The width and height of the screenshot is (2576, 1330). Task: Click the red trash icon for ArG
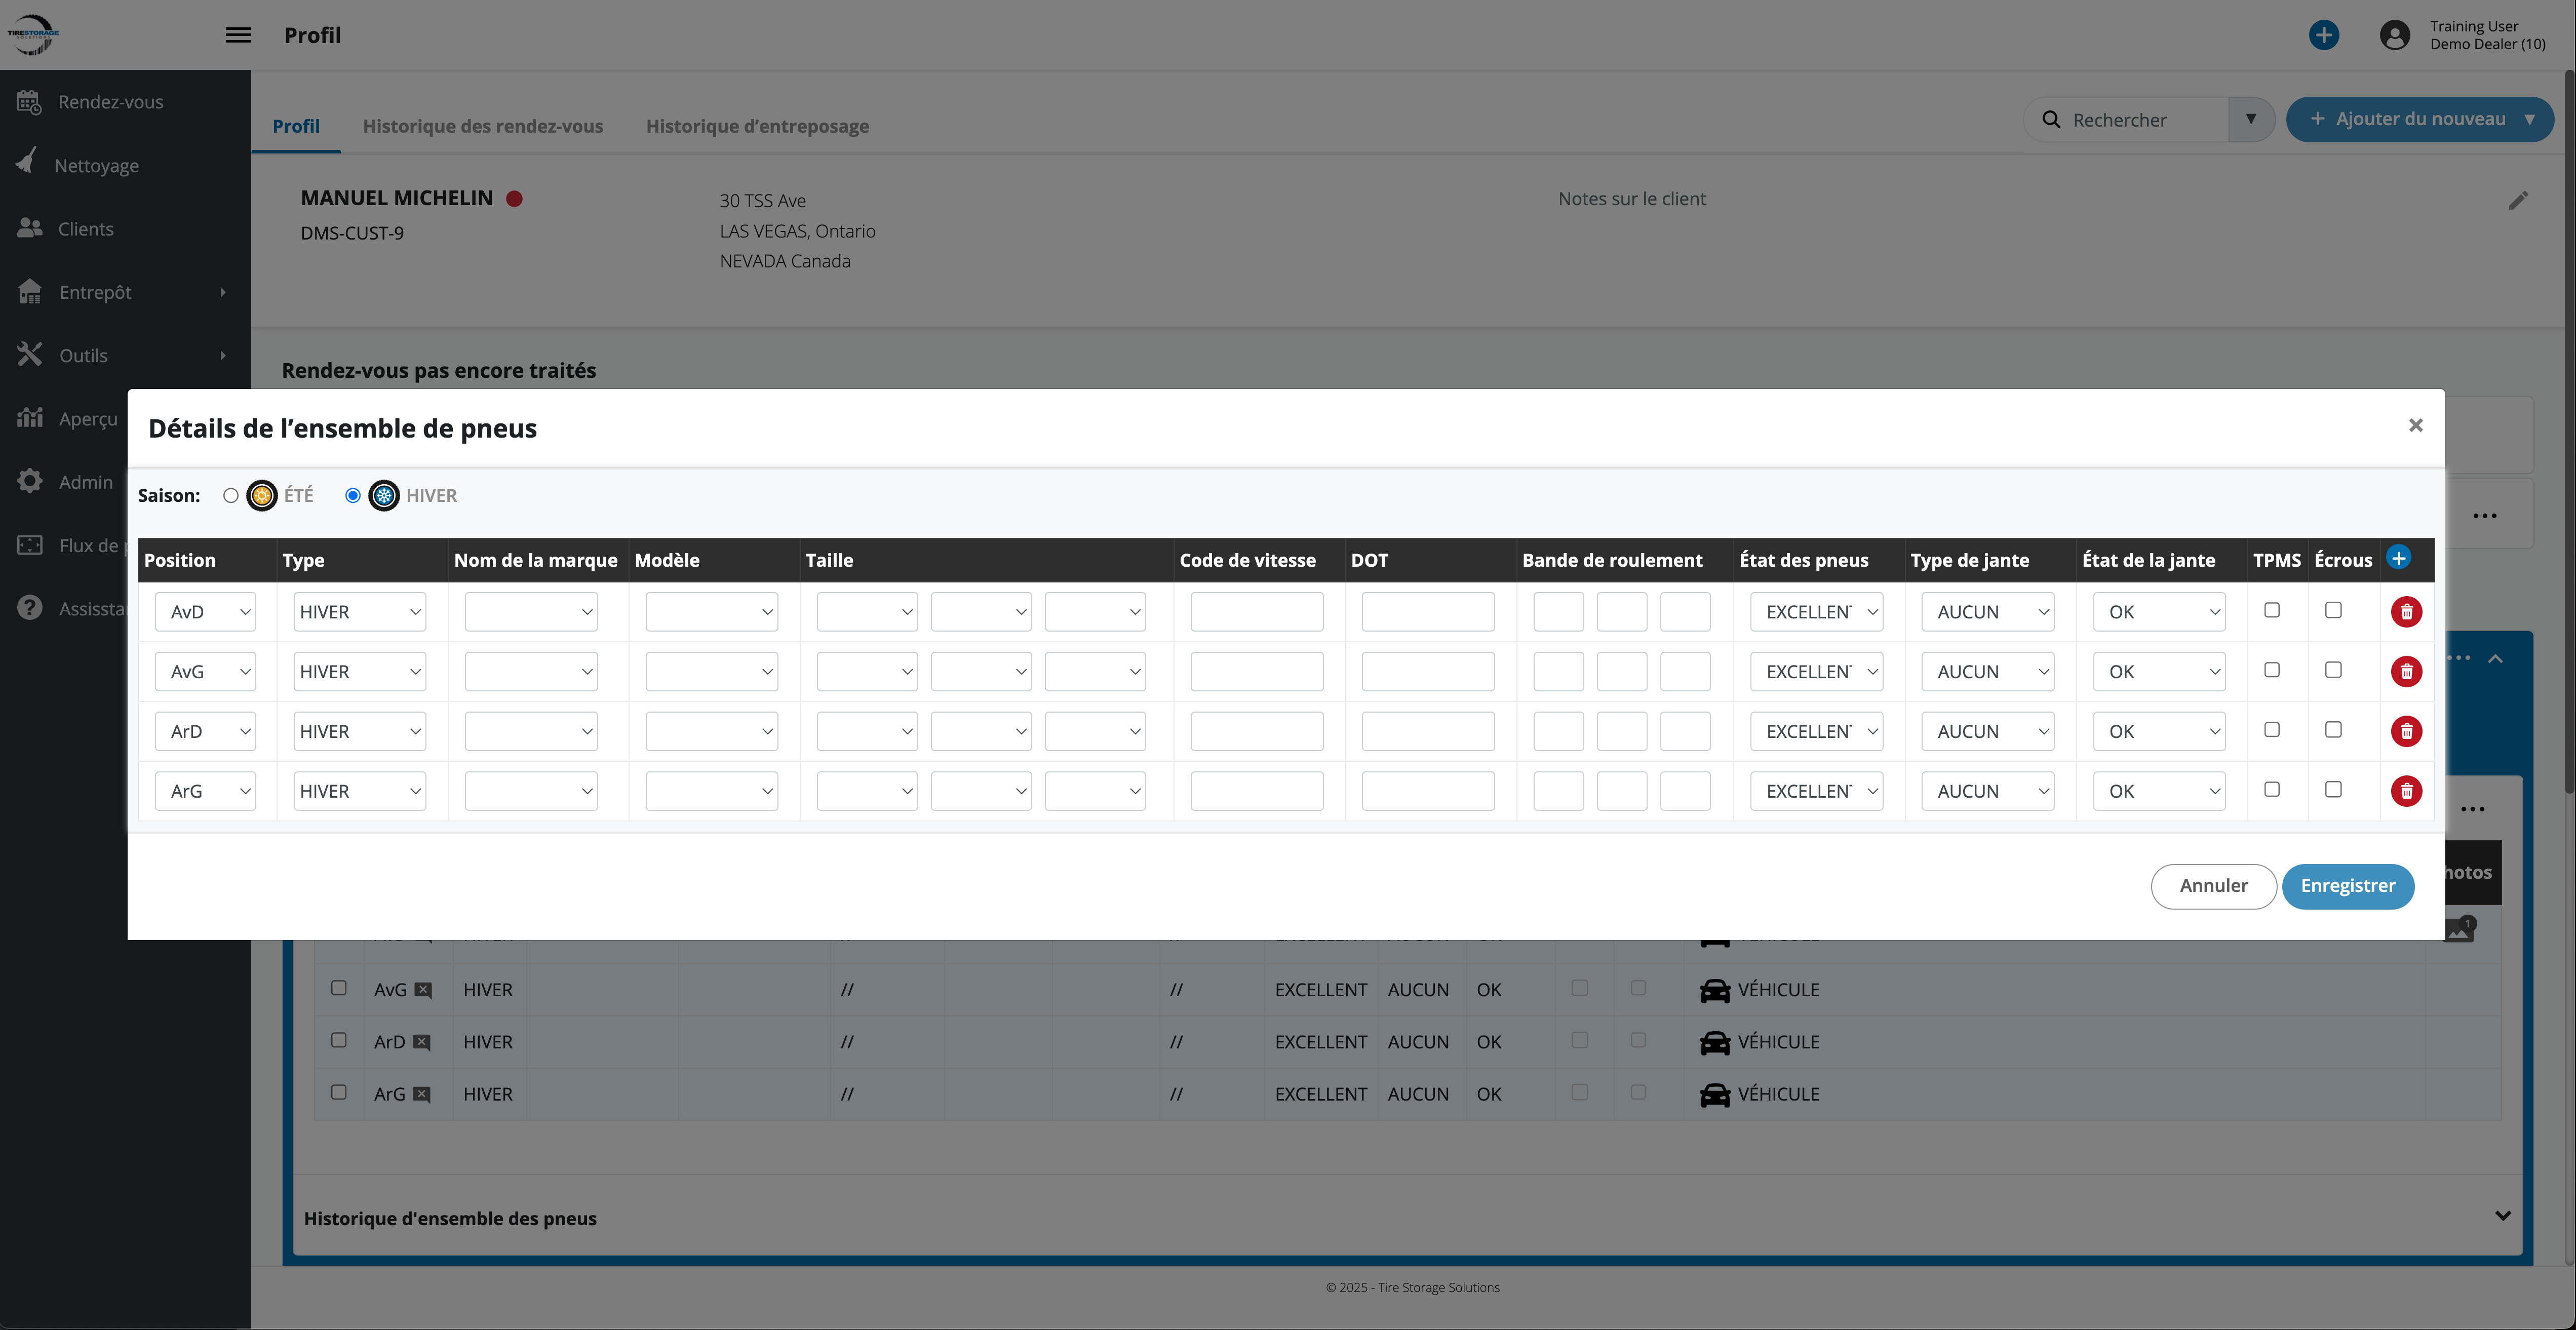pos(2406,791)
